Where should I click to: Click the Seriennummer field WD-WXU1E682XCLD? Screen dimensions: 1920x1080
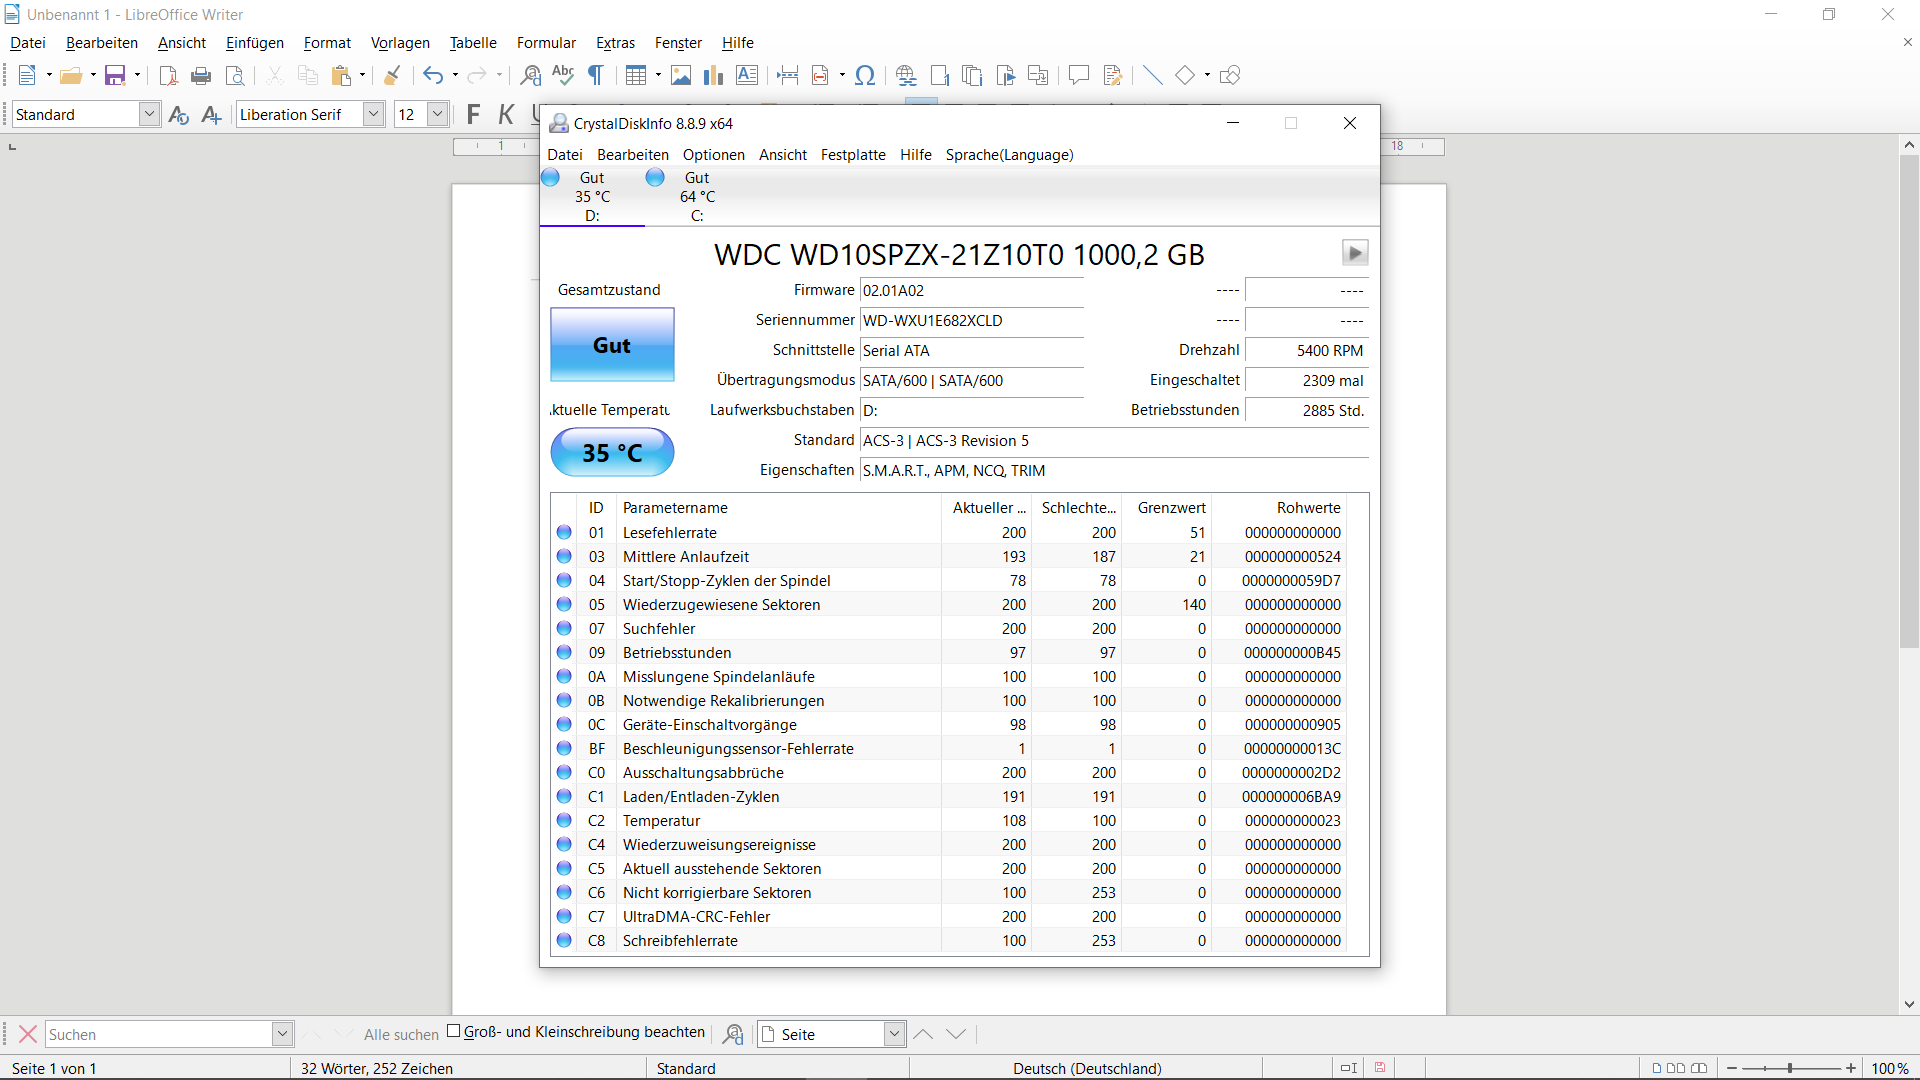pos(972,321)
